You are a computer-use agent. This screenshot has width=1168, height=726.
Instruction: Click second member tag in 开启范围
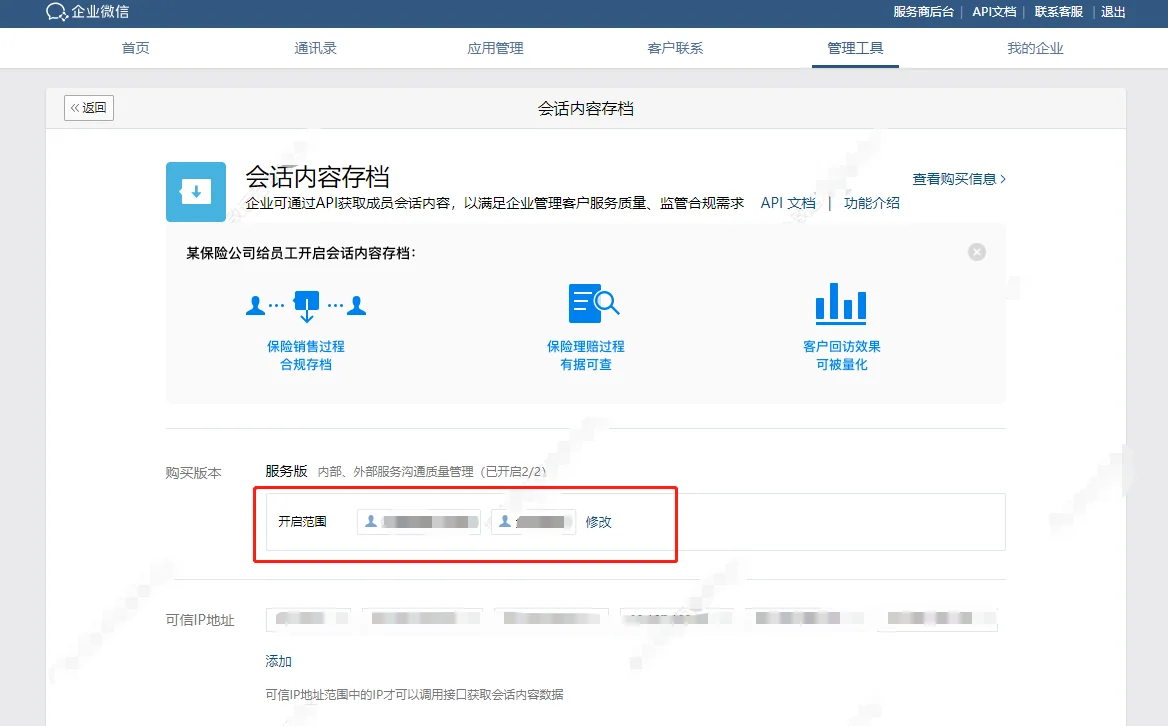point(533,522)
